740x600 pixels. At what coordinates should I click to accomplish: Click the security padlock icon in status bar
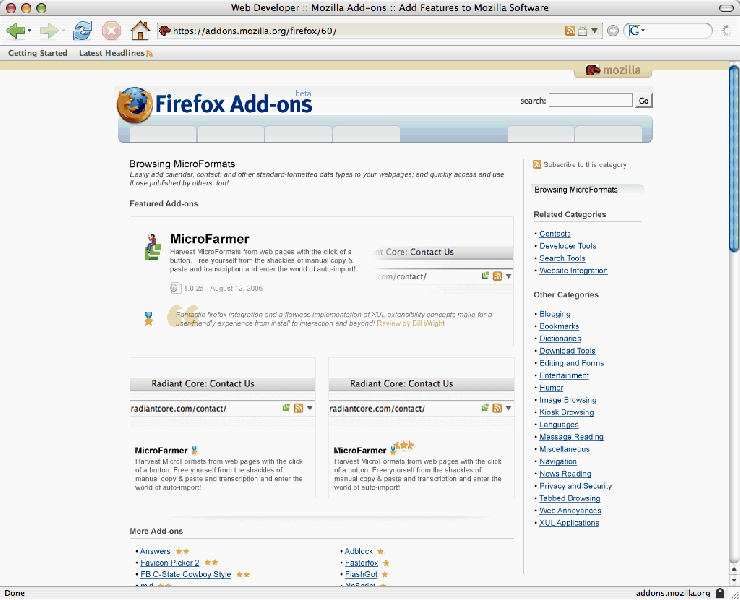[x=720, y=593]
